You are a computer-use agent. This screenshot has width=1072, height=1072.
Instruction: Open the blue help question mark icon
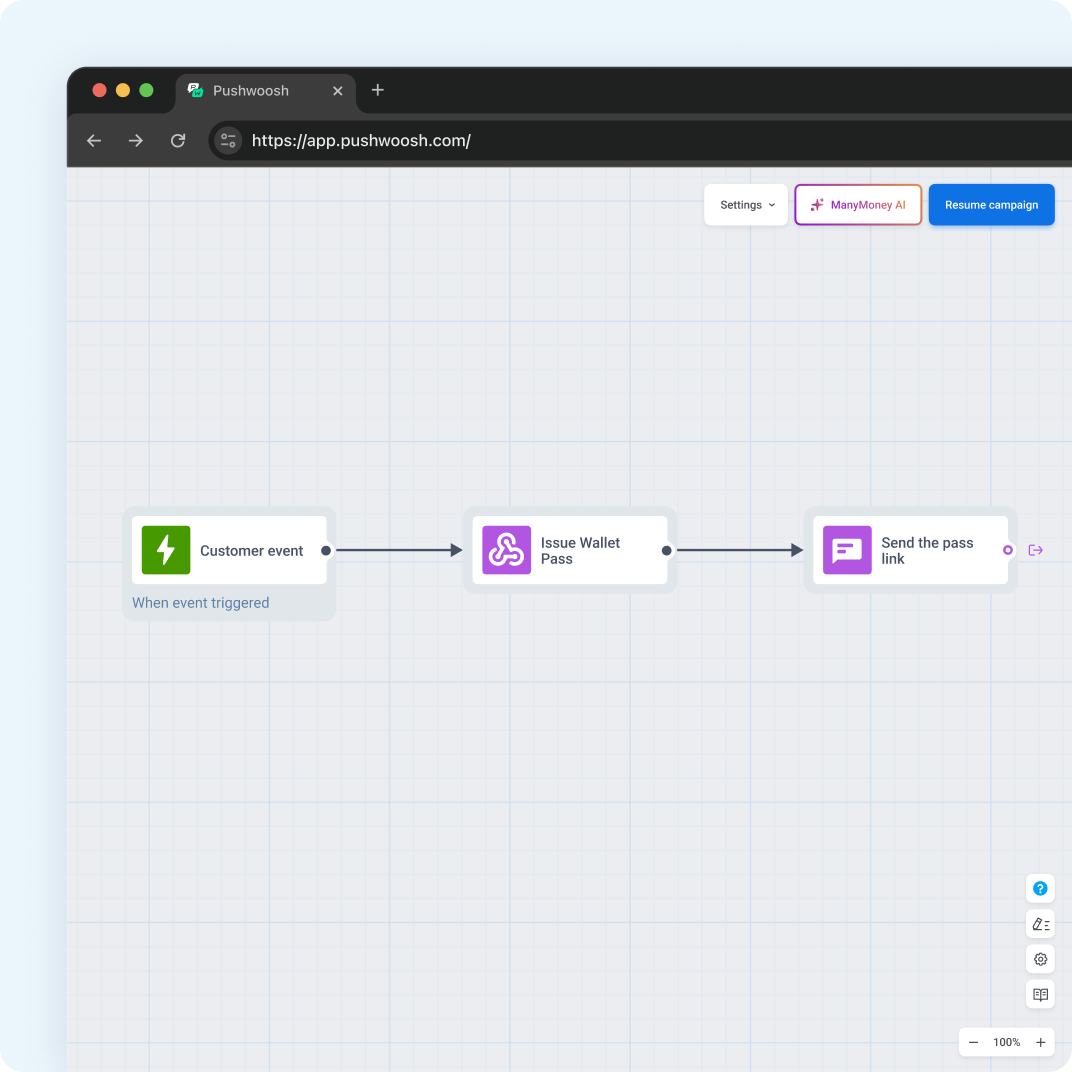coord(1040,888)
